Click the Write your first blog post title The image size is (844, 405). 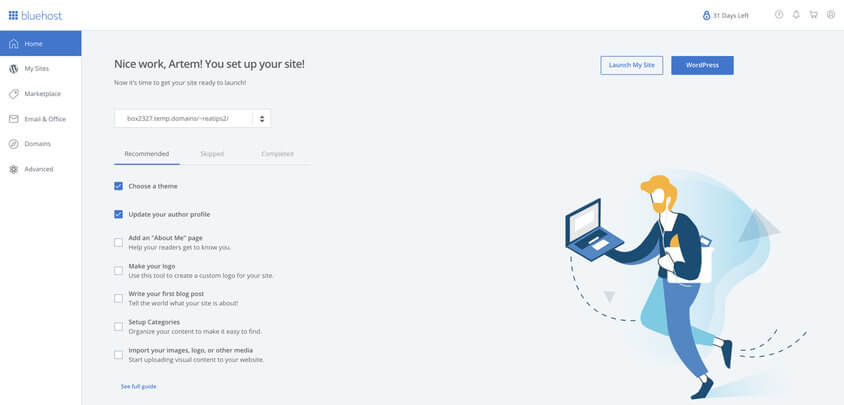click(x=166, y=294)
